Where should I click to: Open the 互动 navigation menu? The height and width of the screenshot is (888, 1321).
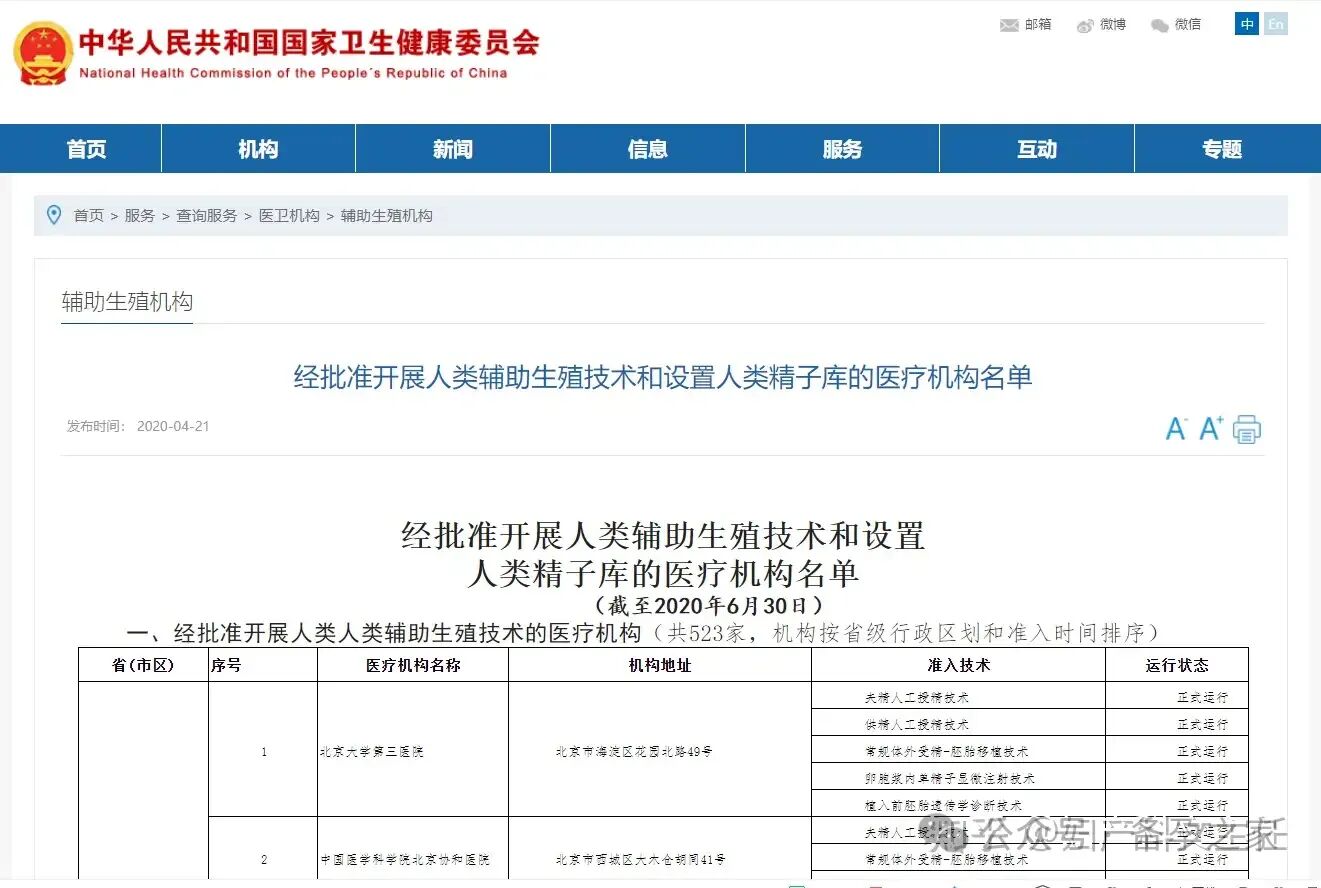(x=1036, y=148)
